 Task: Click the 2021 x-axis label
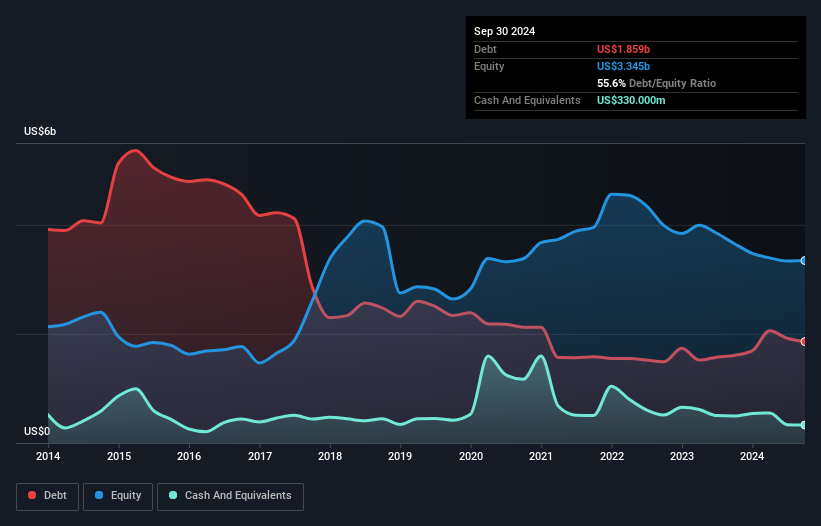point(541,456)
